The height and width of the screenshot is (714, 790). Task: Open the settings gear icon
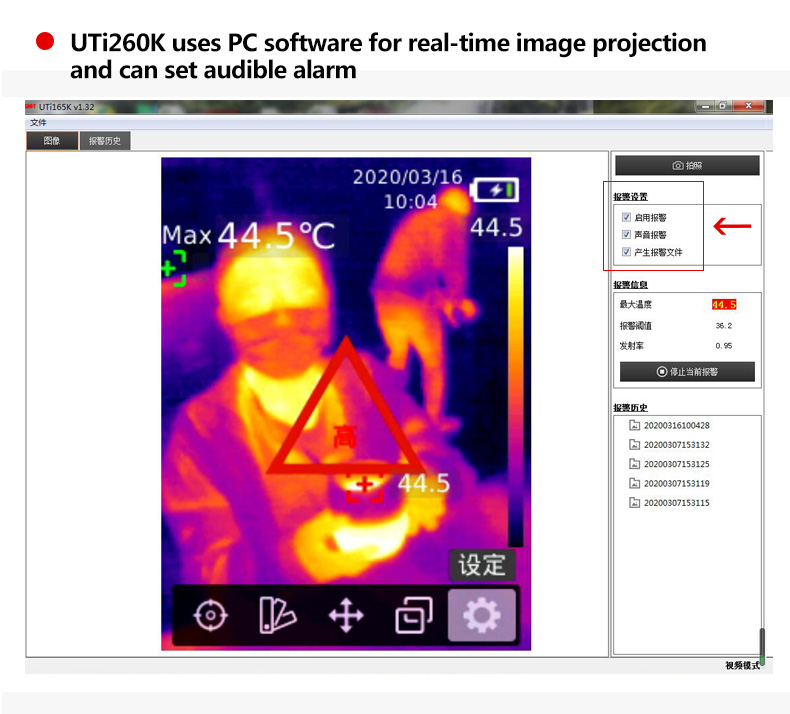[482, 615]
